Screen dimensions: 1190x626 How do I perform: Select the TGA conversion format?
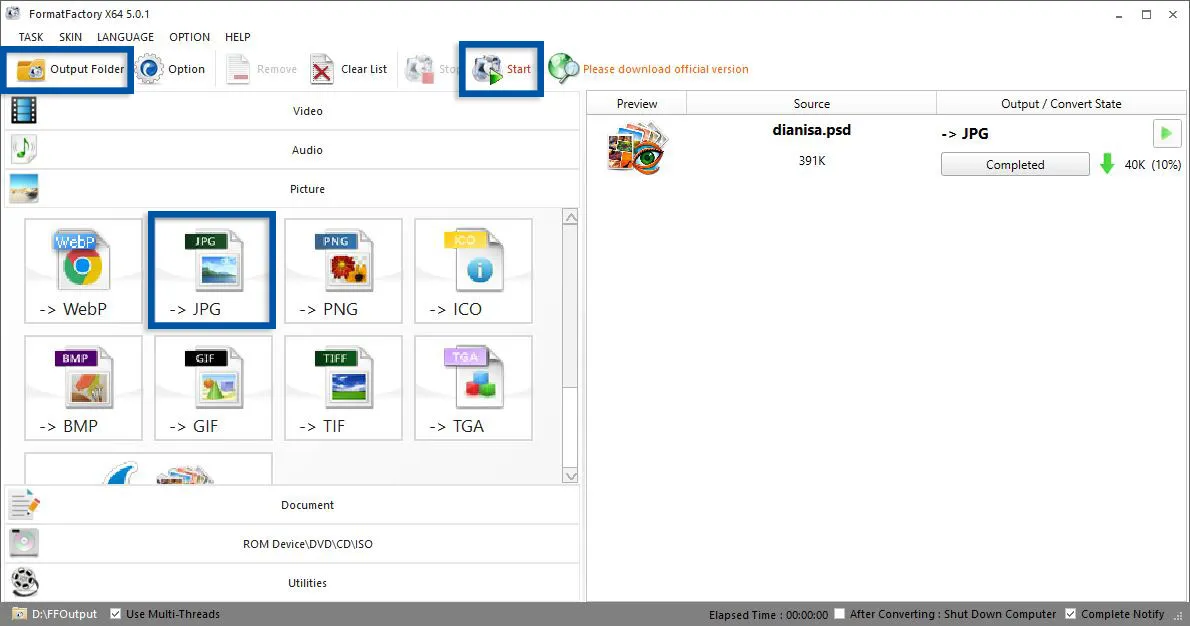coord(473,388)
